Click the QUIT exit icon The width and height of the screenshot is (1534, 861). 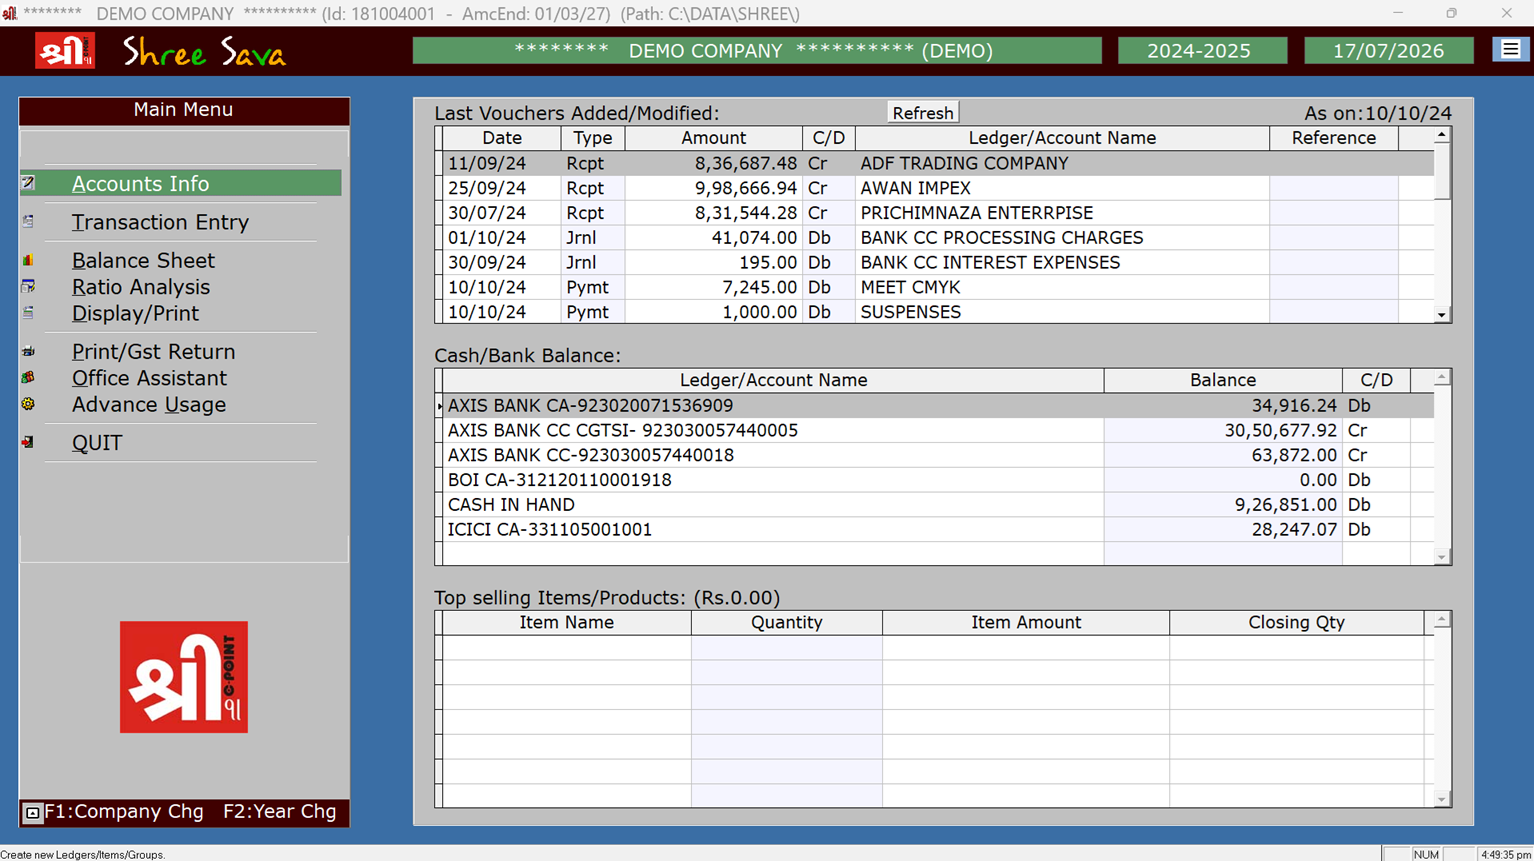coord(28,442)
